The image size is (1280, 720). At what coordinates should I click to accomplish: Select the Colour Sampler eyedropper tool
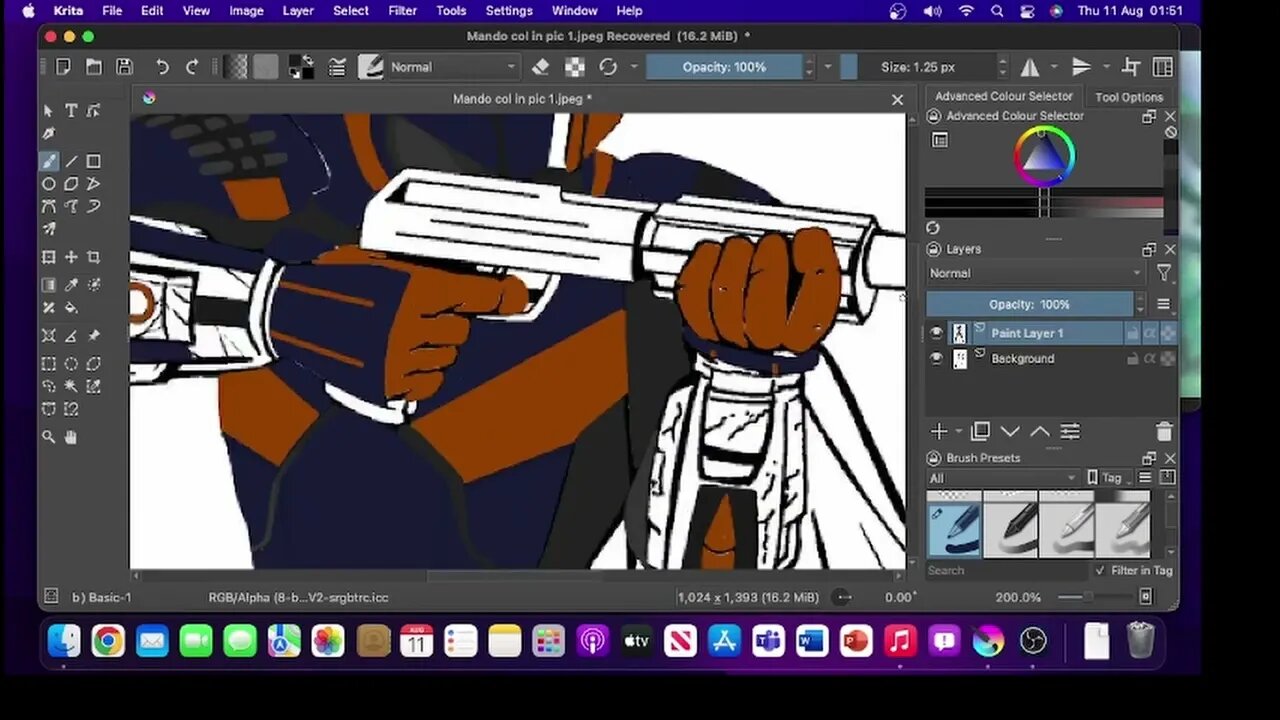pyautogui.click(x=71, y=285)
